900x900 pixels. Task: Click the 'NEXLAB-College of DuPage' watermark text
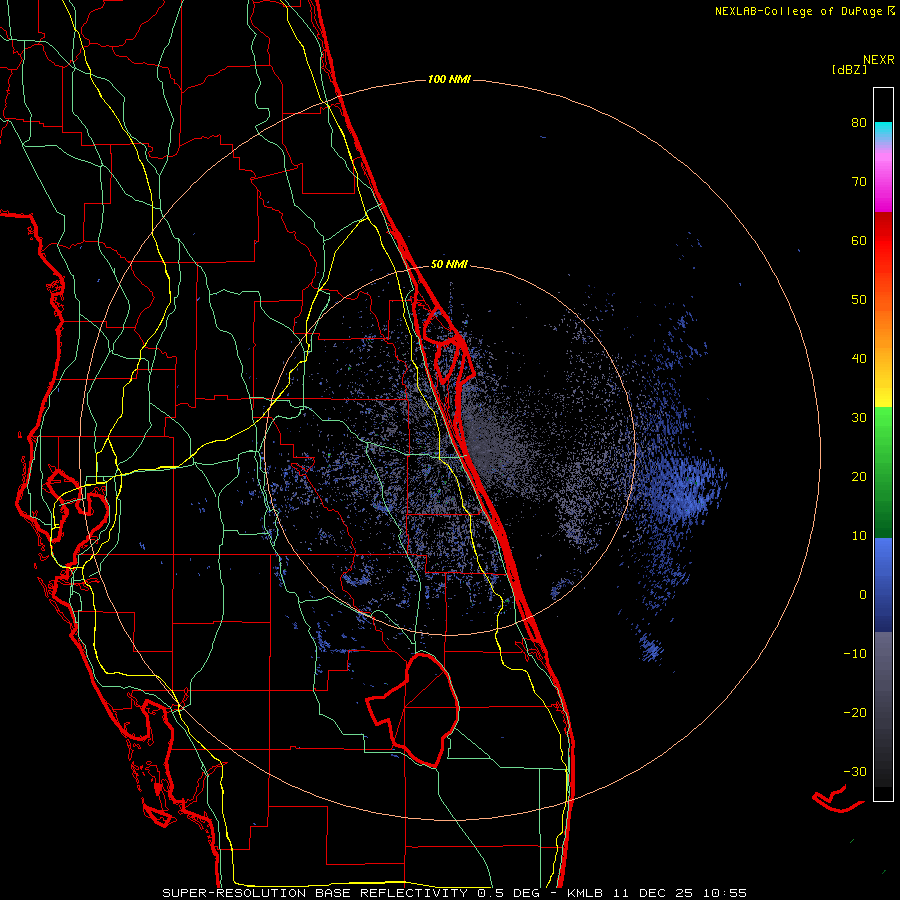point(799,11)
